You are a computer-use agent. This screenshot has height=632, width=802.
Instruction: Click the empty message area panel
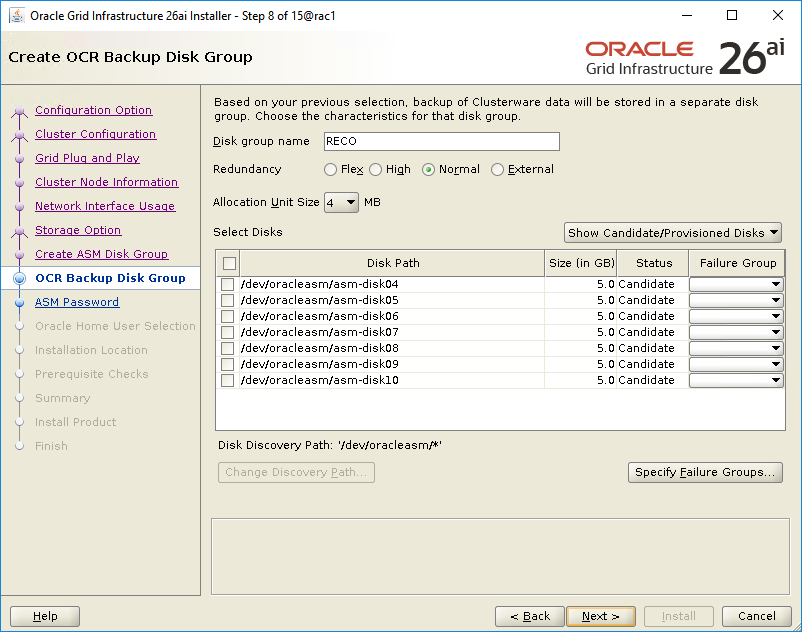(500, 557)
